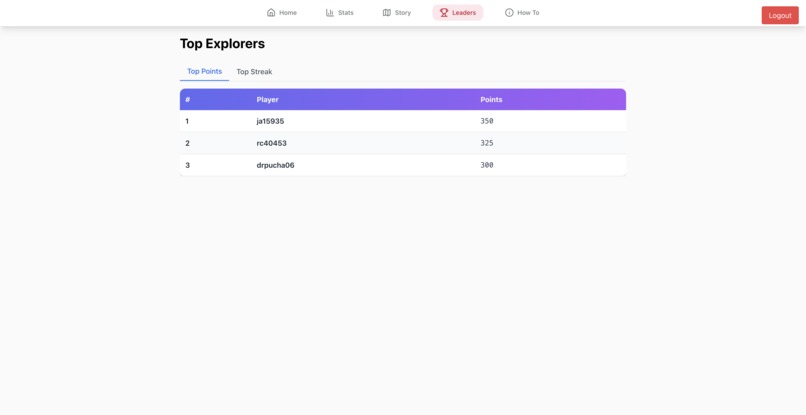
Task: Select player ja15935 in the table
Action: pyautogui.click(x=270, y=121)
